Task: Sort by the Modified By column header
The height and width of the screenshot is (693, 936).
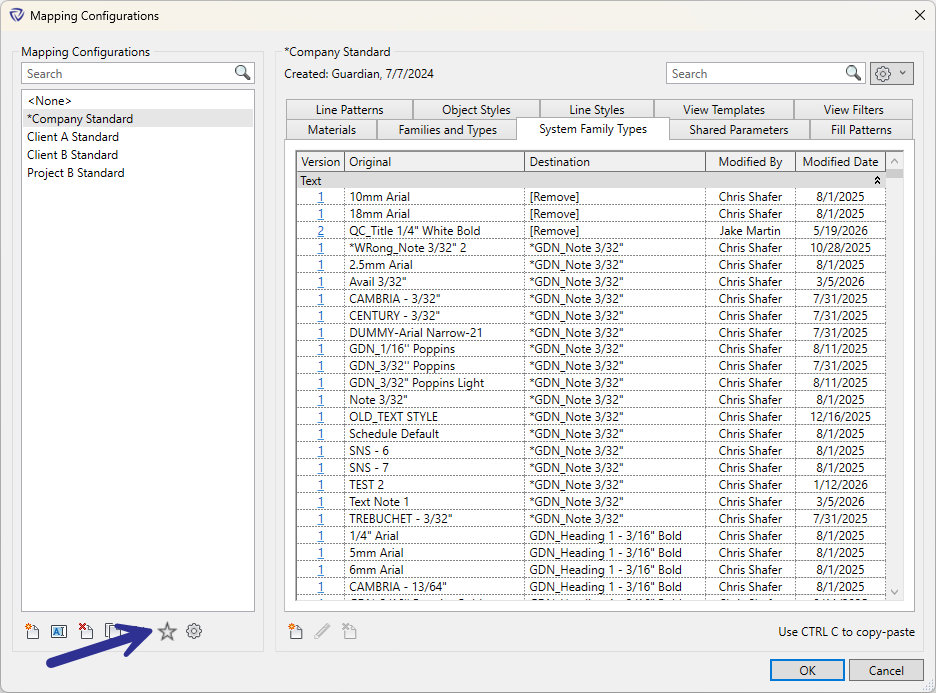Action: [750, 162]
